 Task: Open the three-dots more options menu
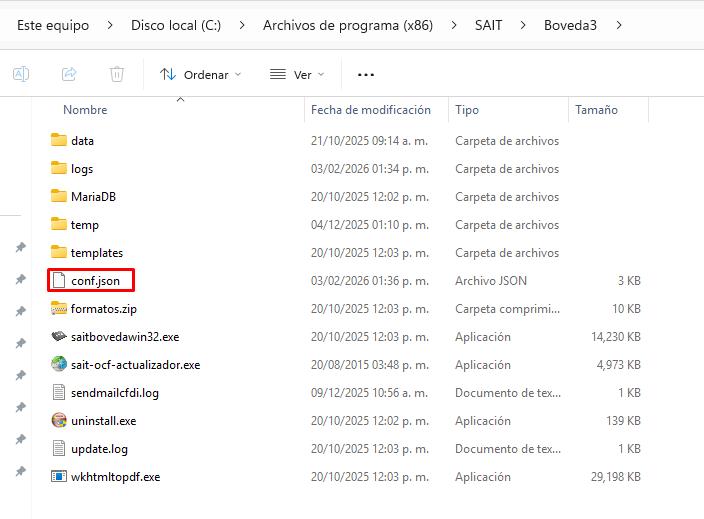366,74
